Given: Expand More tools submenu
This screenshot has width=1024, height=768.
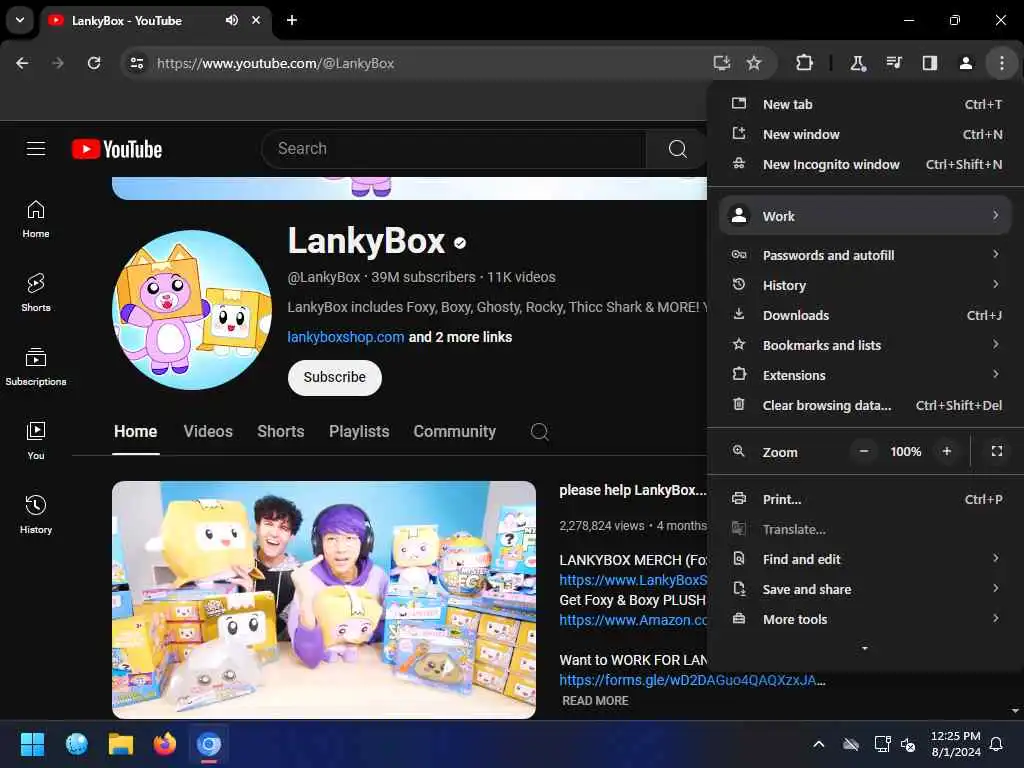Looking at the screenshot, I should [865, 619].
